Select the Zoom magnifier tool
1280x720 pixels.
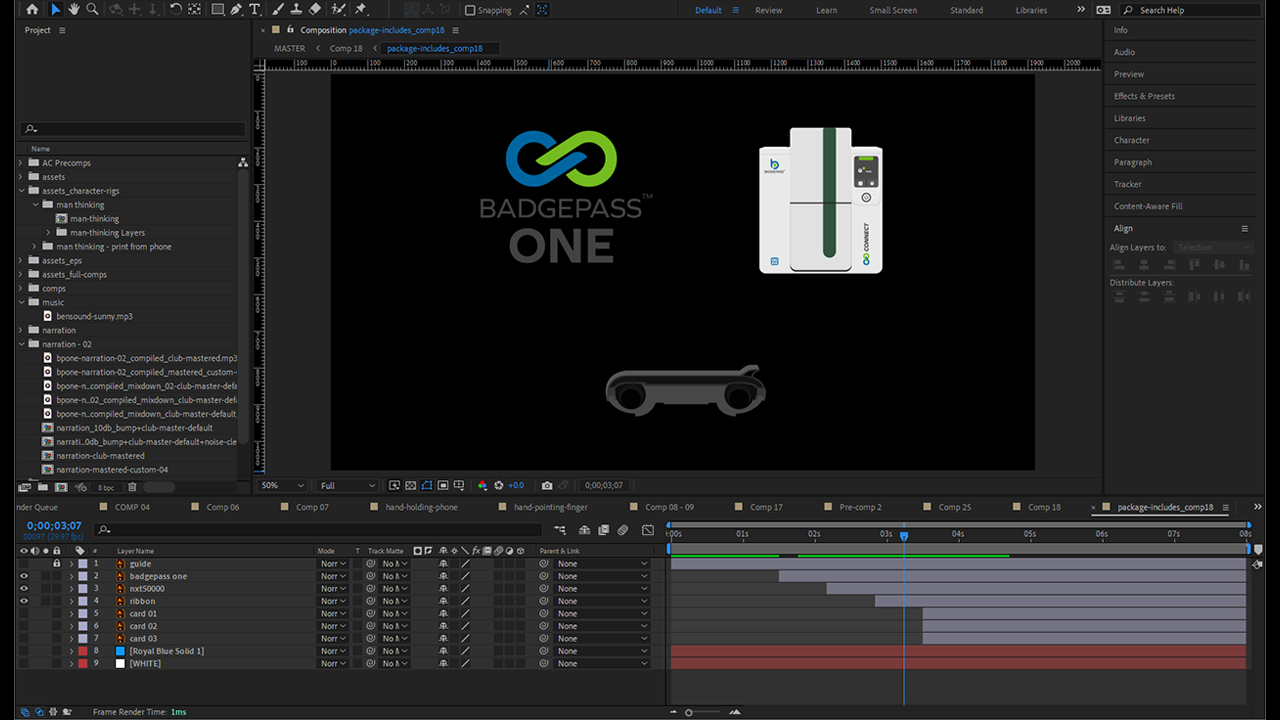point(92,10)
